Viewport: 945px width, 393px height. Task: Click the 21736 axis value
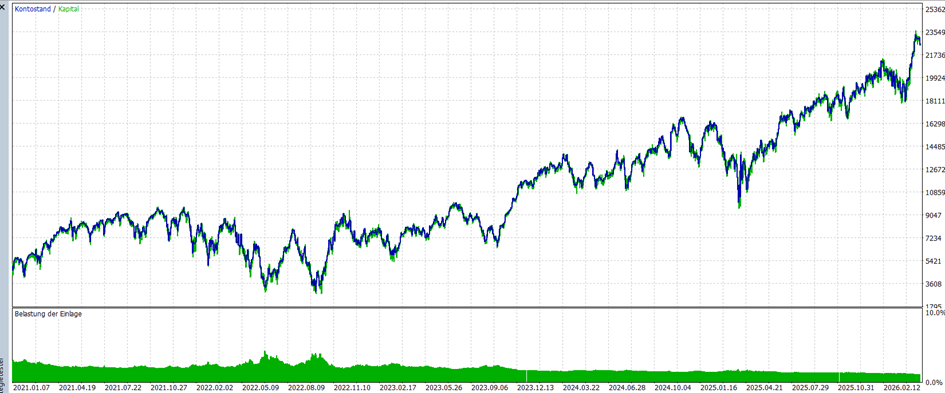[x=934, y=55]
